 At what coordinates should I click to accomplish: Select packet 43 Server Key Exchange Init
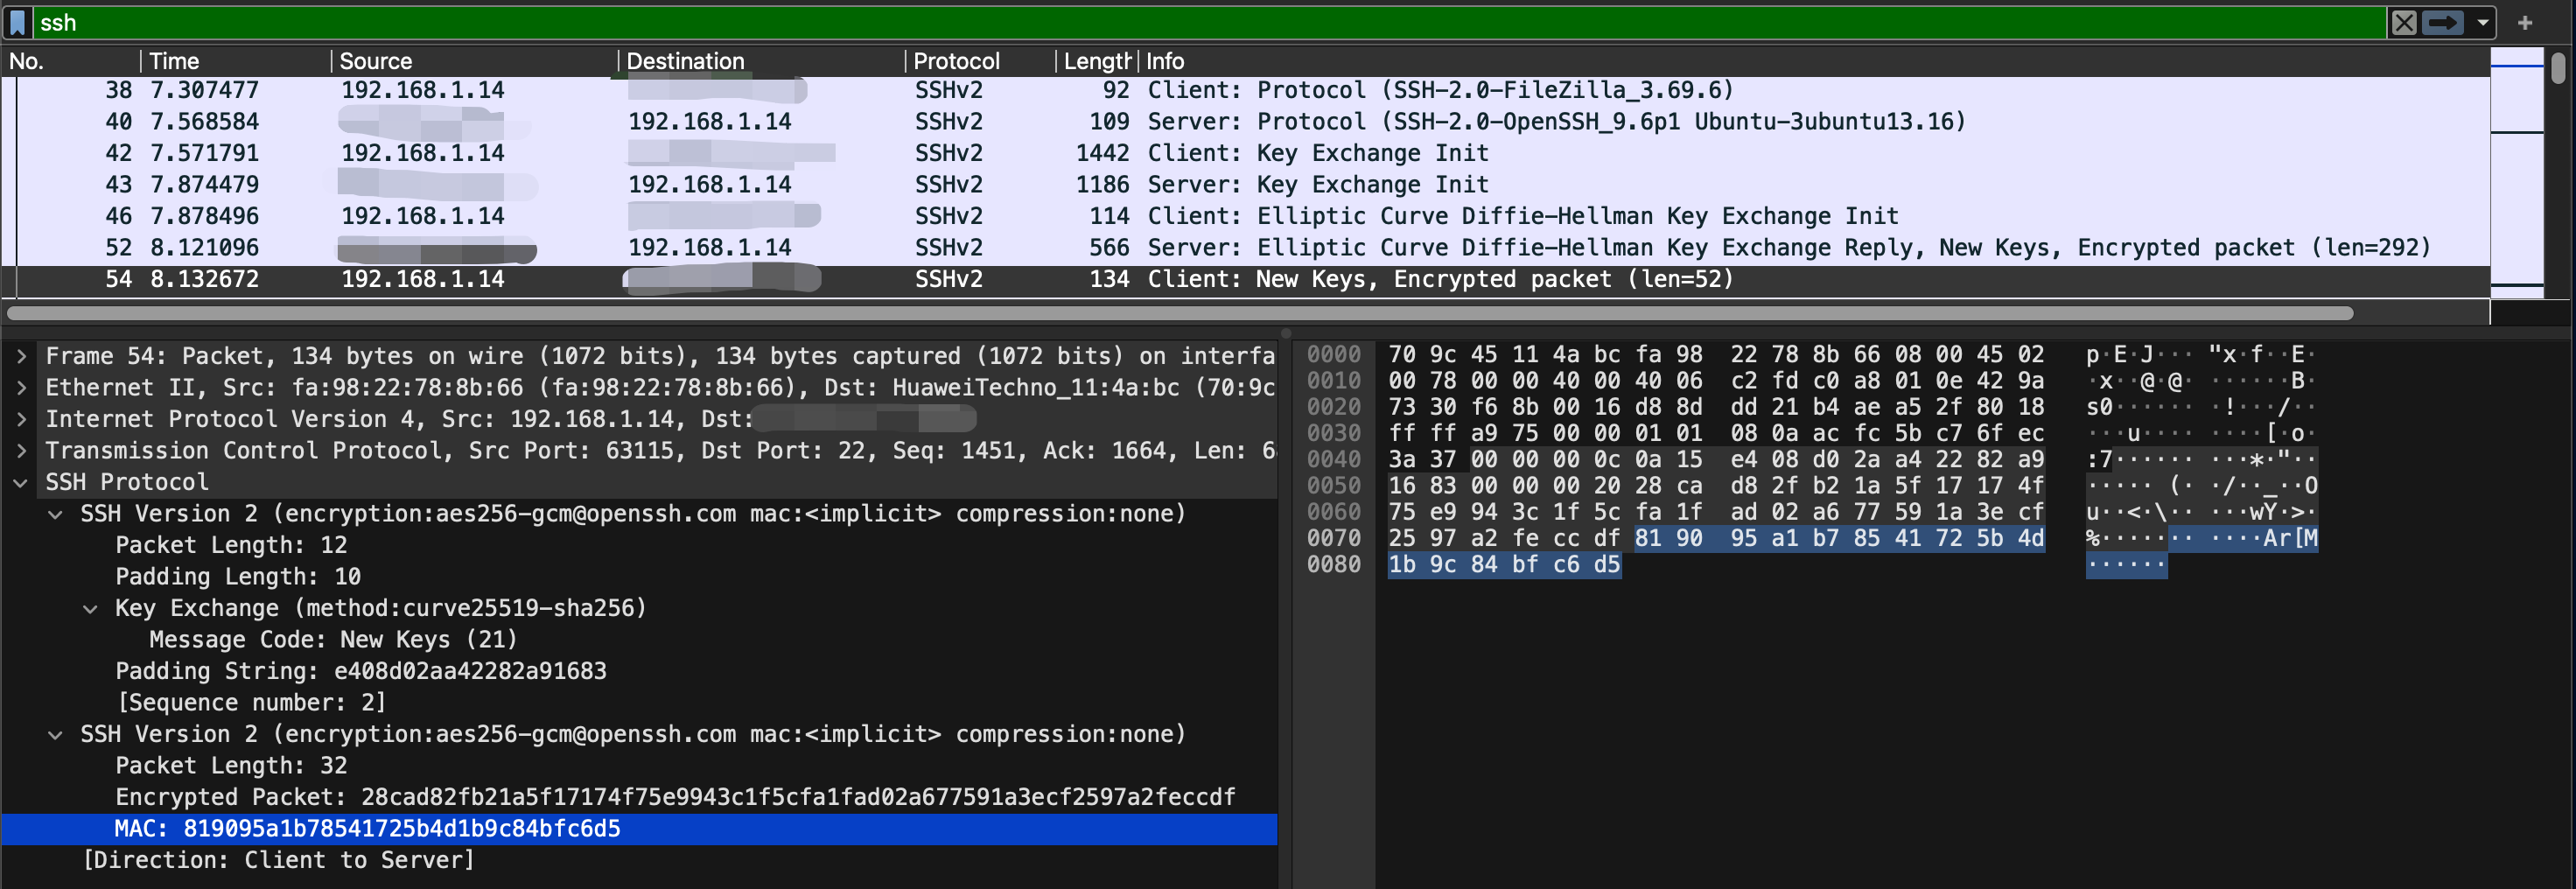[1246, 185]
